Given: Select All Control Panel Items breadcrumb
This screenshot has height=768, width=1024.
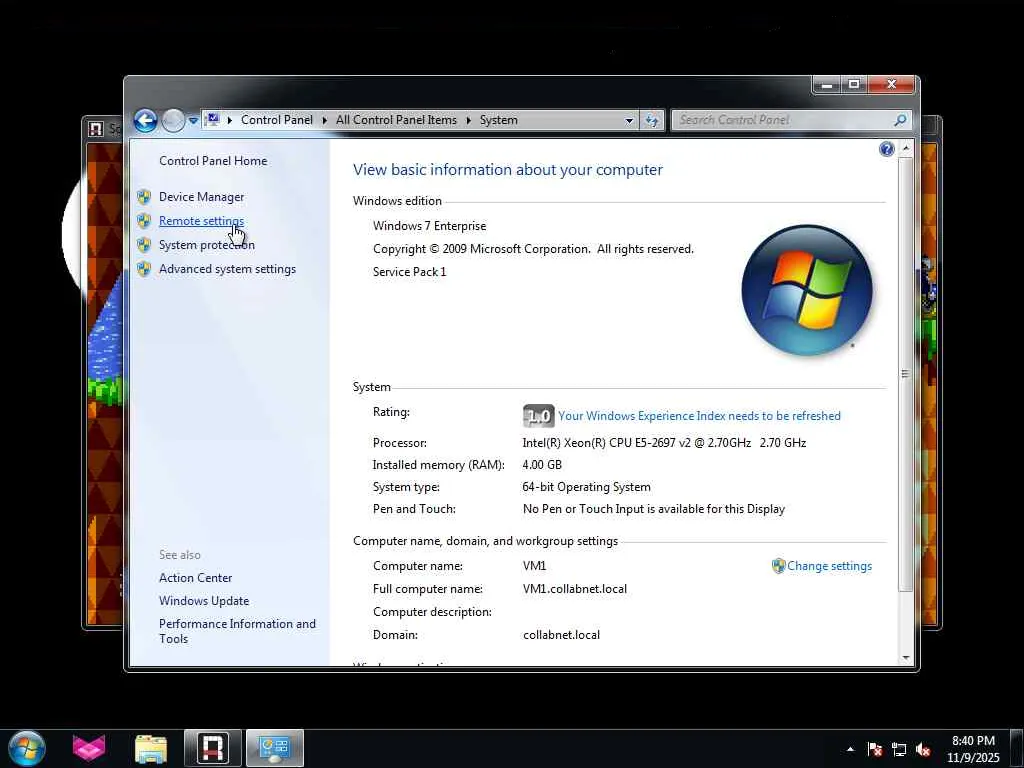Looking at the screenshot, I should coord(396,120).
